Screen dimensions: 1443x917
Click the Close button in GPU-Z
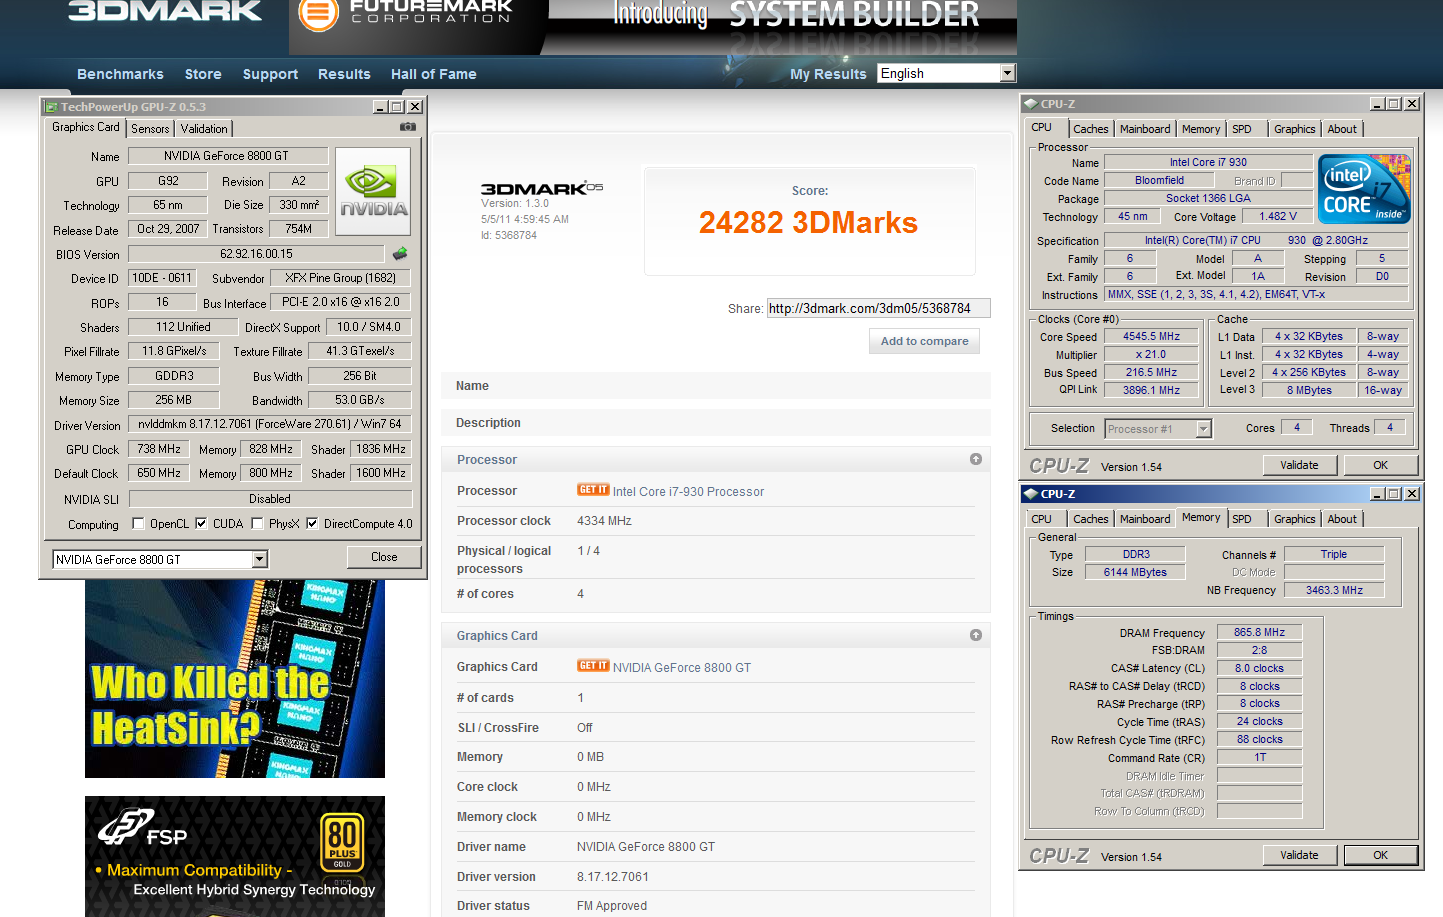[x=384, y=557]
